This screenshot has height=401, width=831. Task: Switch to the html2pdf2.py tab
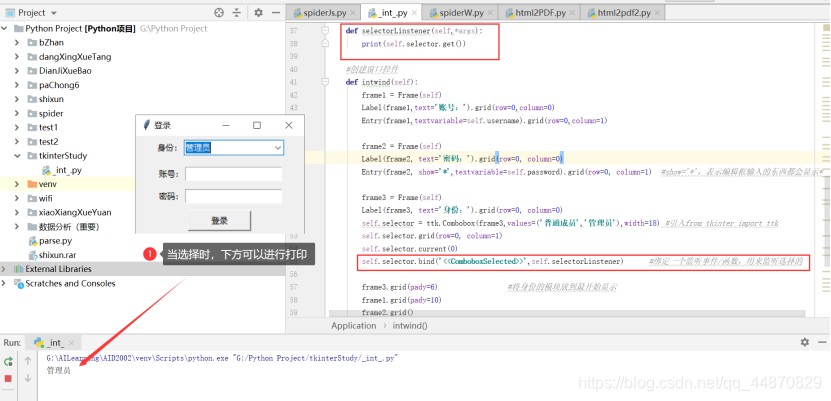(x=624, y=12)
